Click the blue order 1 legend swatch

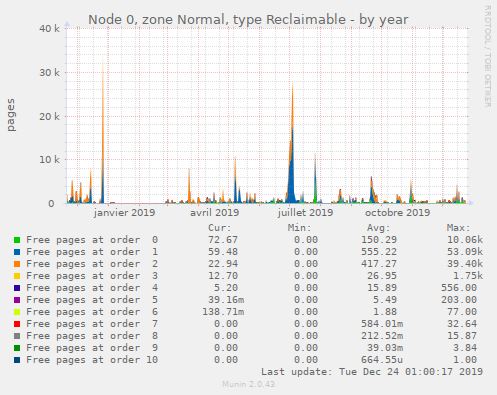[17, 252]
